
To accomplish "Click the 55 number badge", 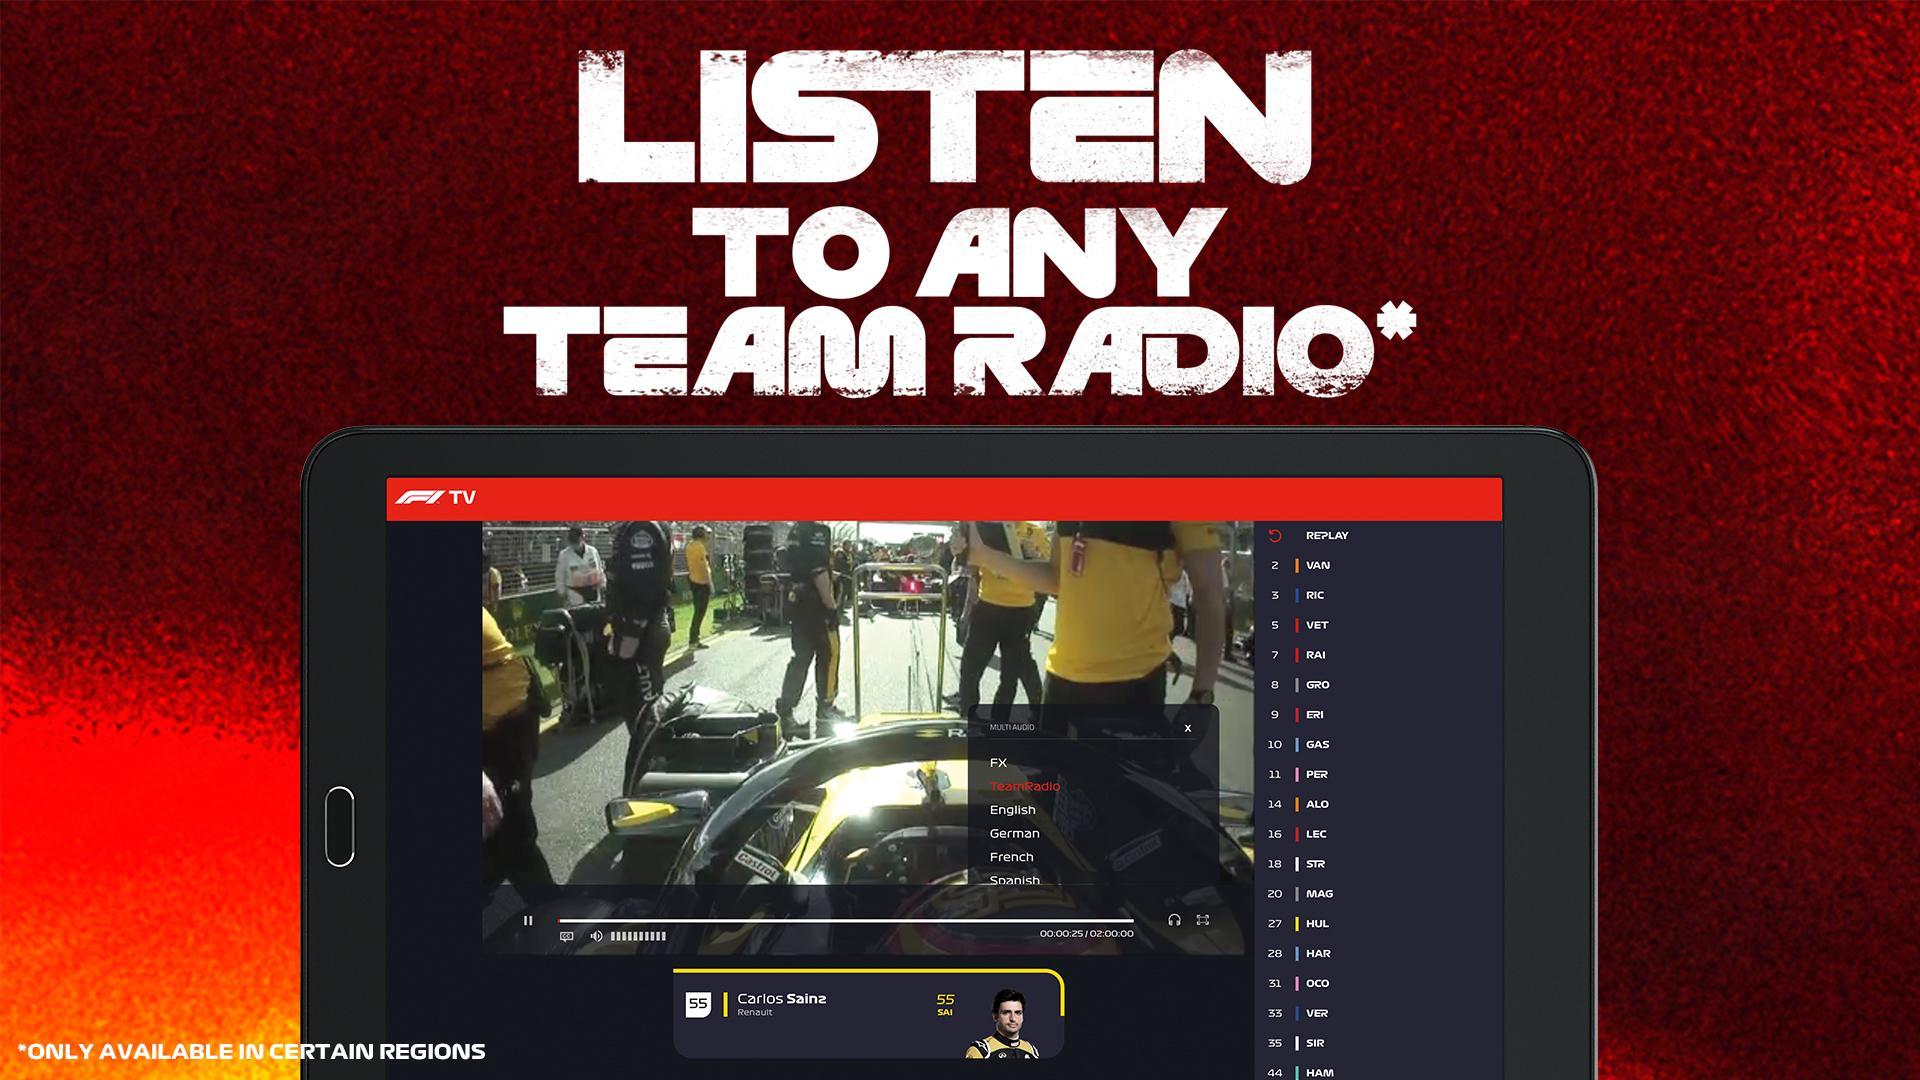I will 698,1004.
